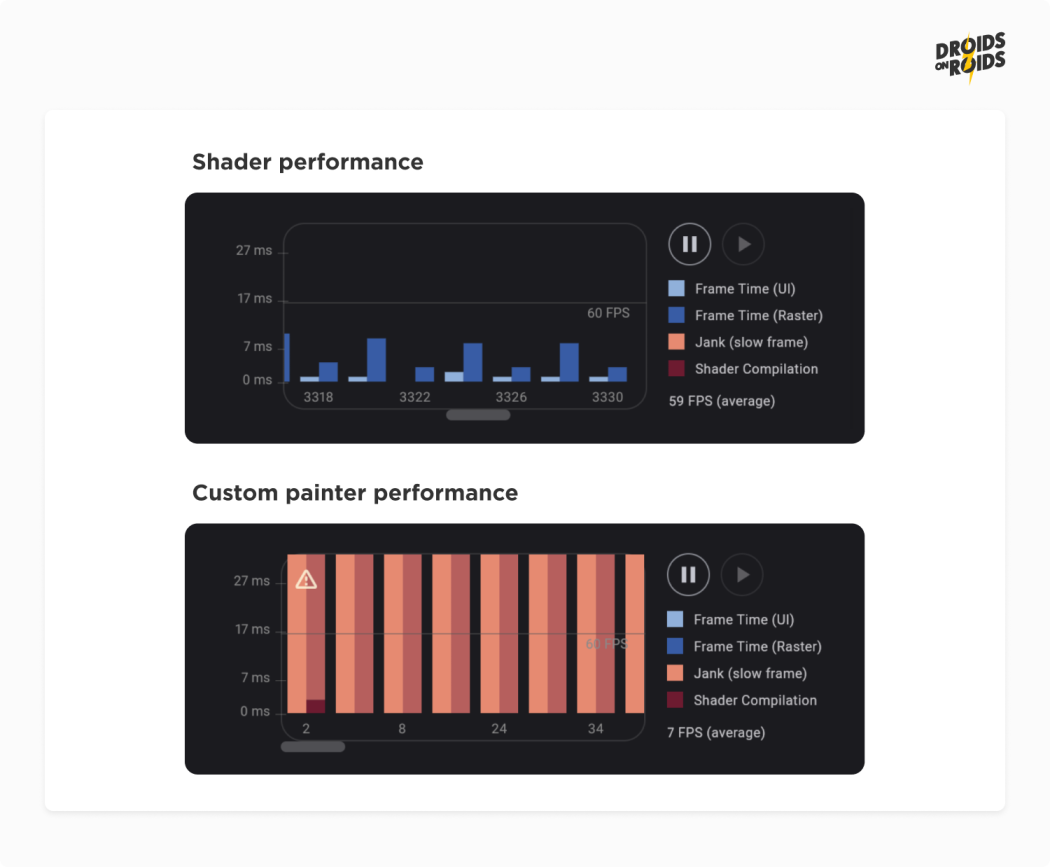Click Frame Time (Raster) swatch in shader legend

tap(677, 315)
